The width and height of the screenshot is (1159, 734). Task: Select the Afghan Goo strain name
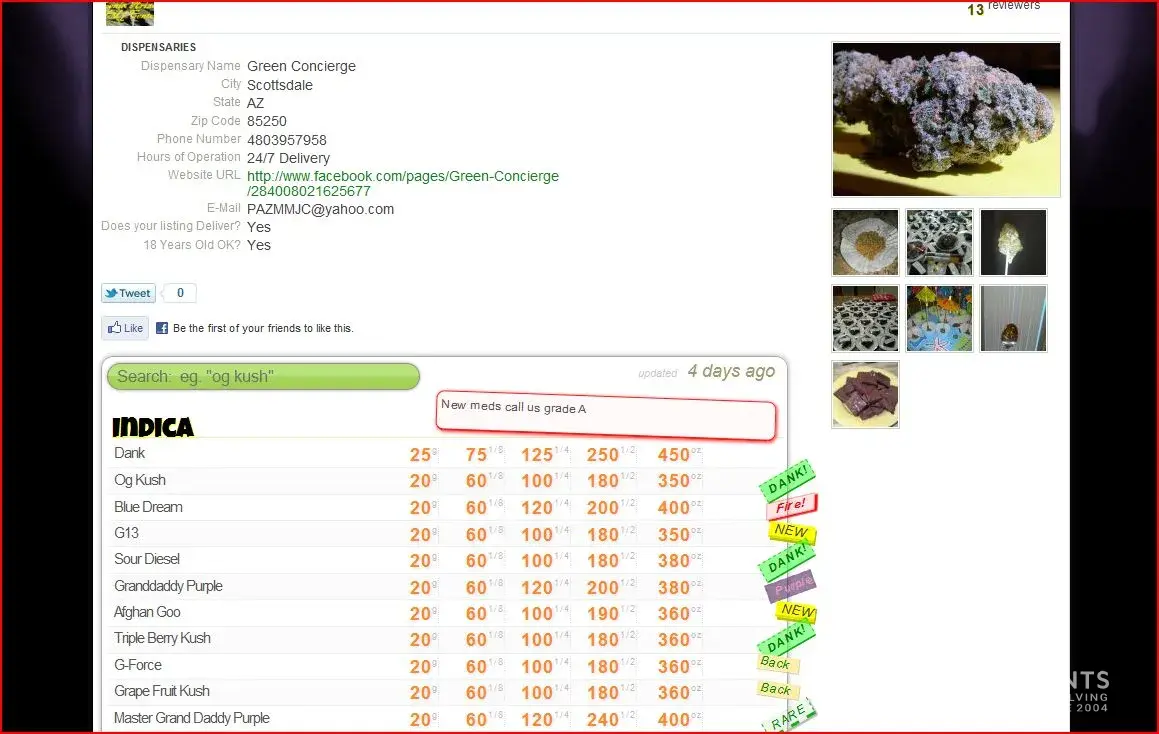tap(147, 612)
